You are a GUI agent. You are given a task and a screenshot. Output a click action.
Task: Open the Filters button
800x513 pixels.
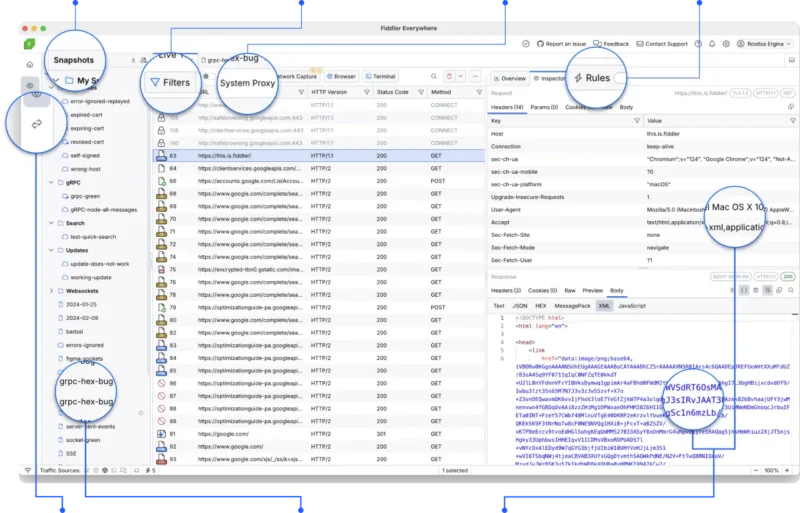[x=170, y=82]
